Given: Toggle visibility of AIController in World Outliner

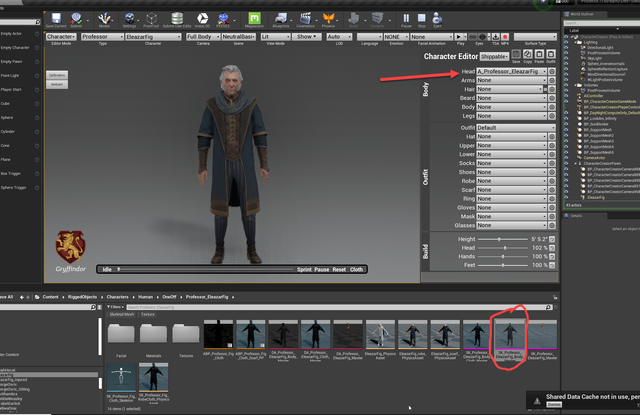Looking at the screenshot, I should [x=566, y=96].
